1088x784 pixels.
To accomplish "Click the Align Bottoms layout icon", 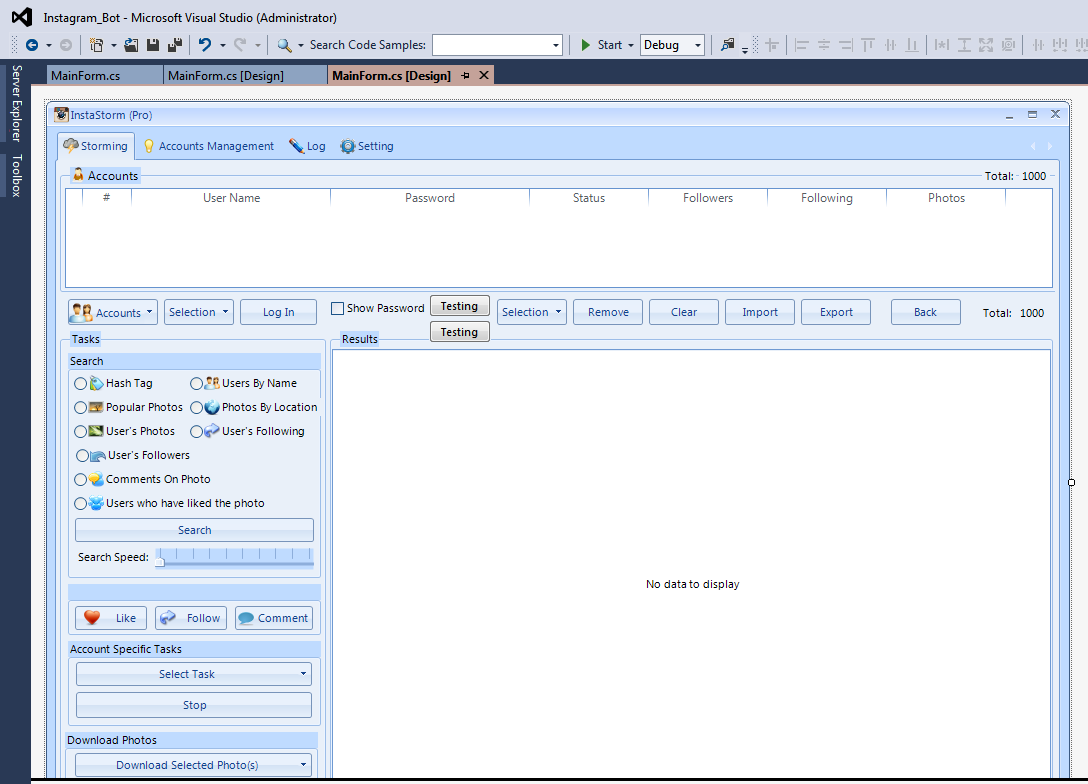I will tap(912, 45).
